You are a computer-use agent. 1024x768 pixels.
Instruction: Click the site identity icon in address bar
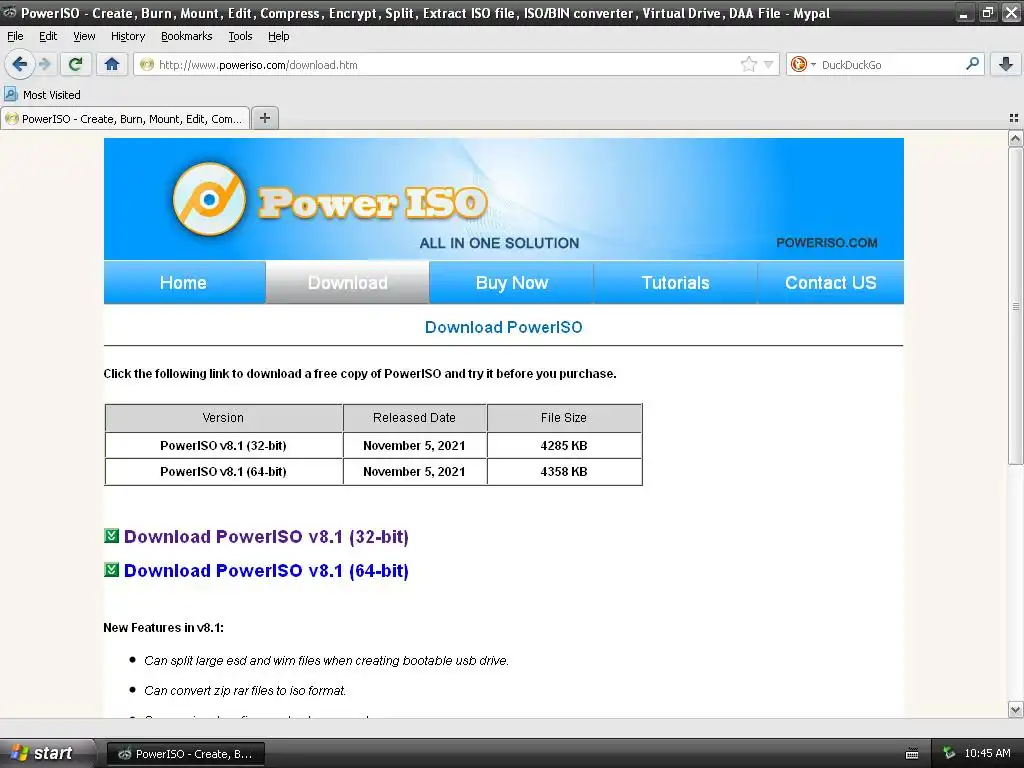[x=147, y=65]
